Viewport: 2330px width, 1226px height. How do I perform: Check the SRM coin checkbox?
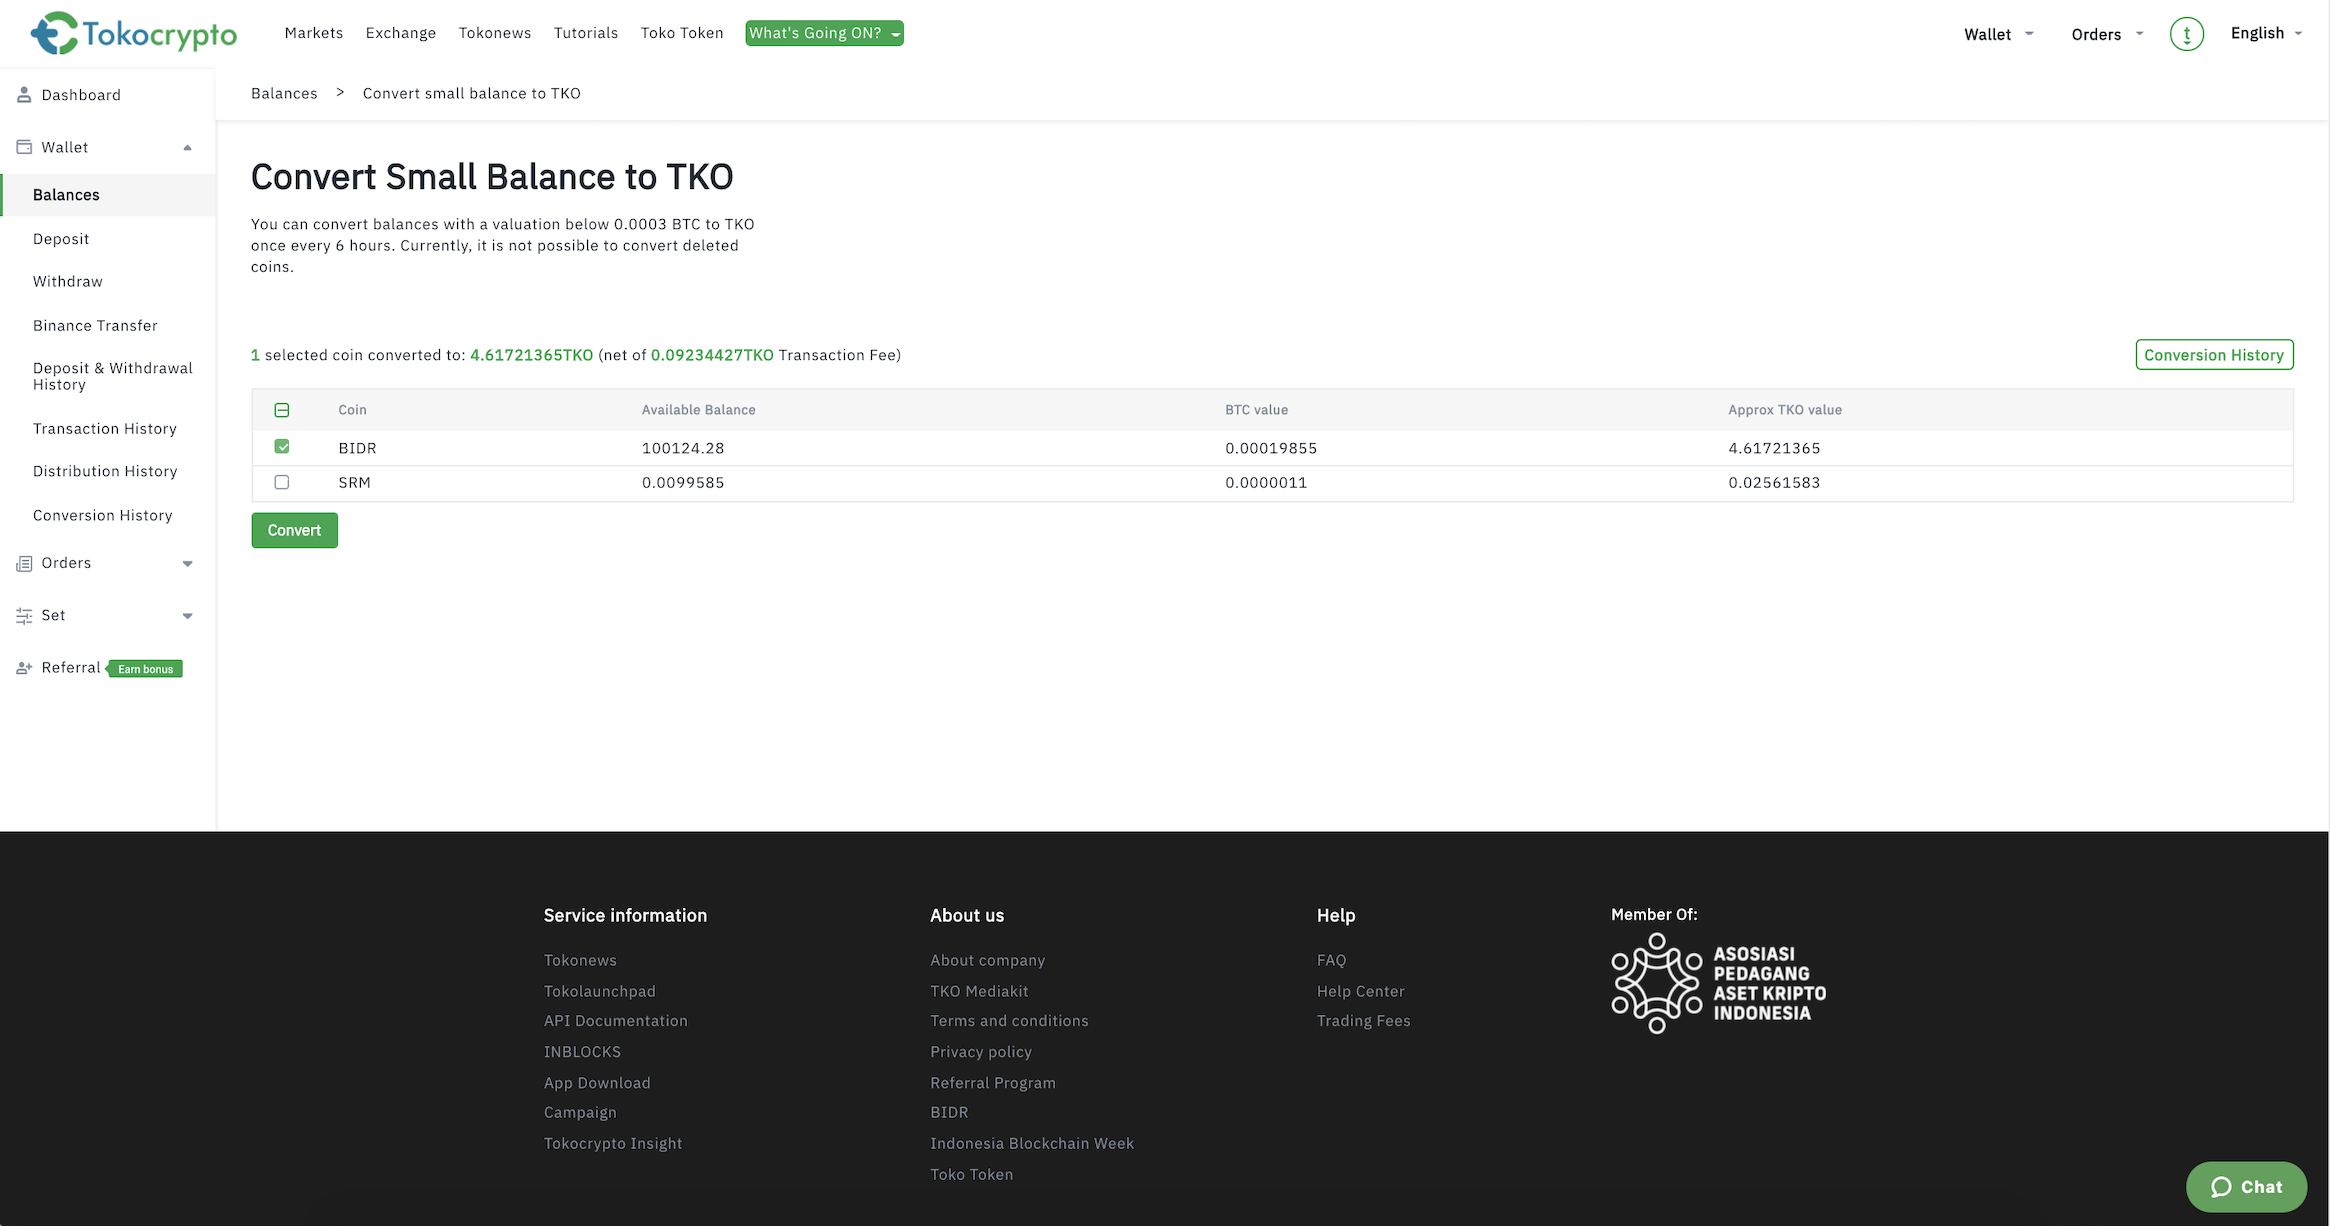coord(281,482)
